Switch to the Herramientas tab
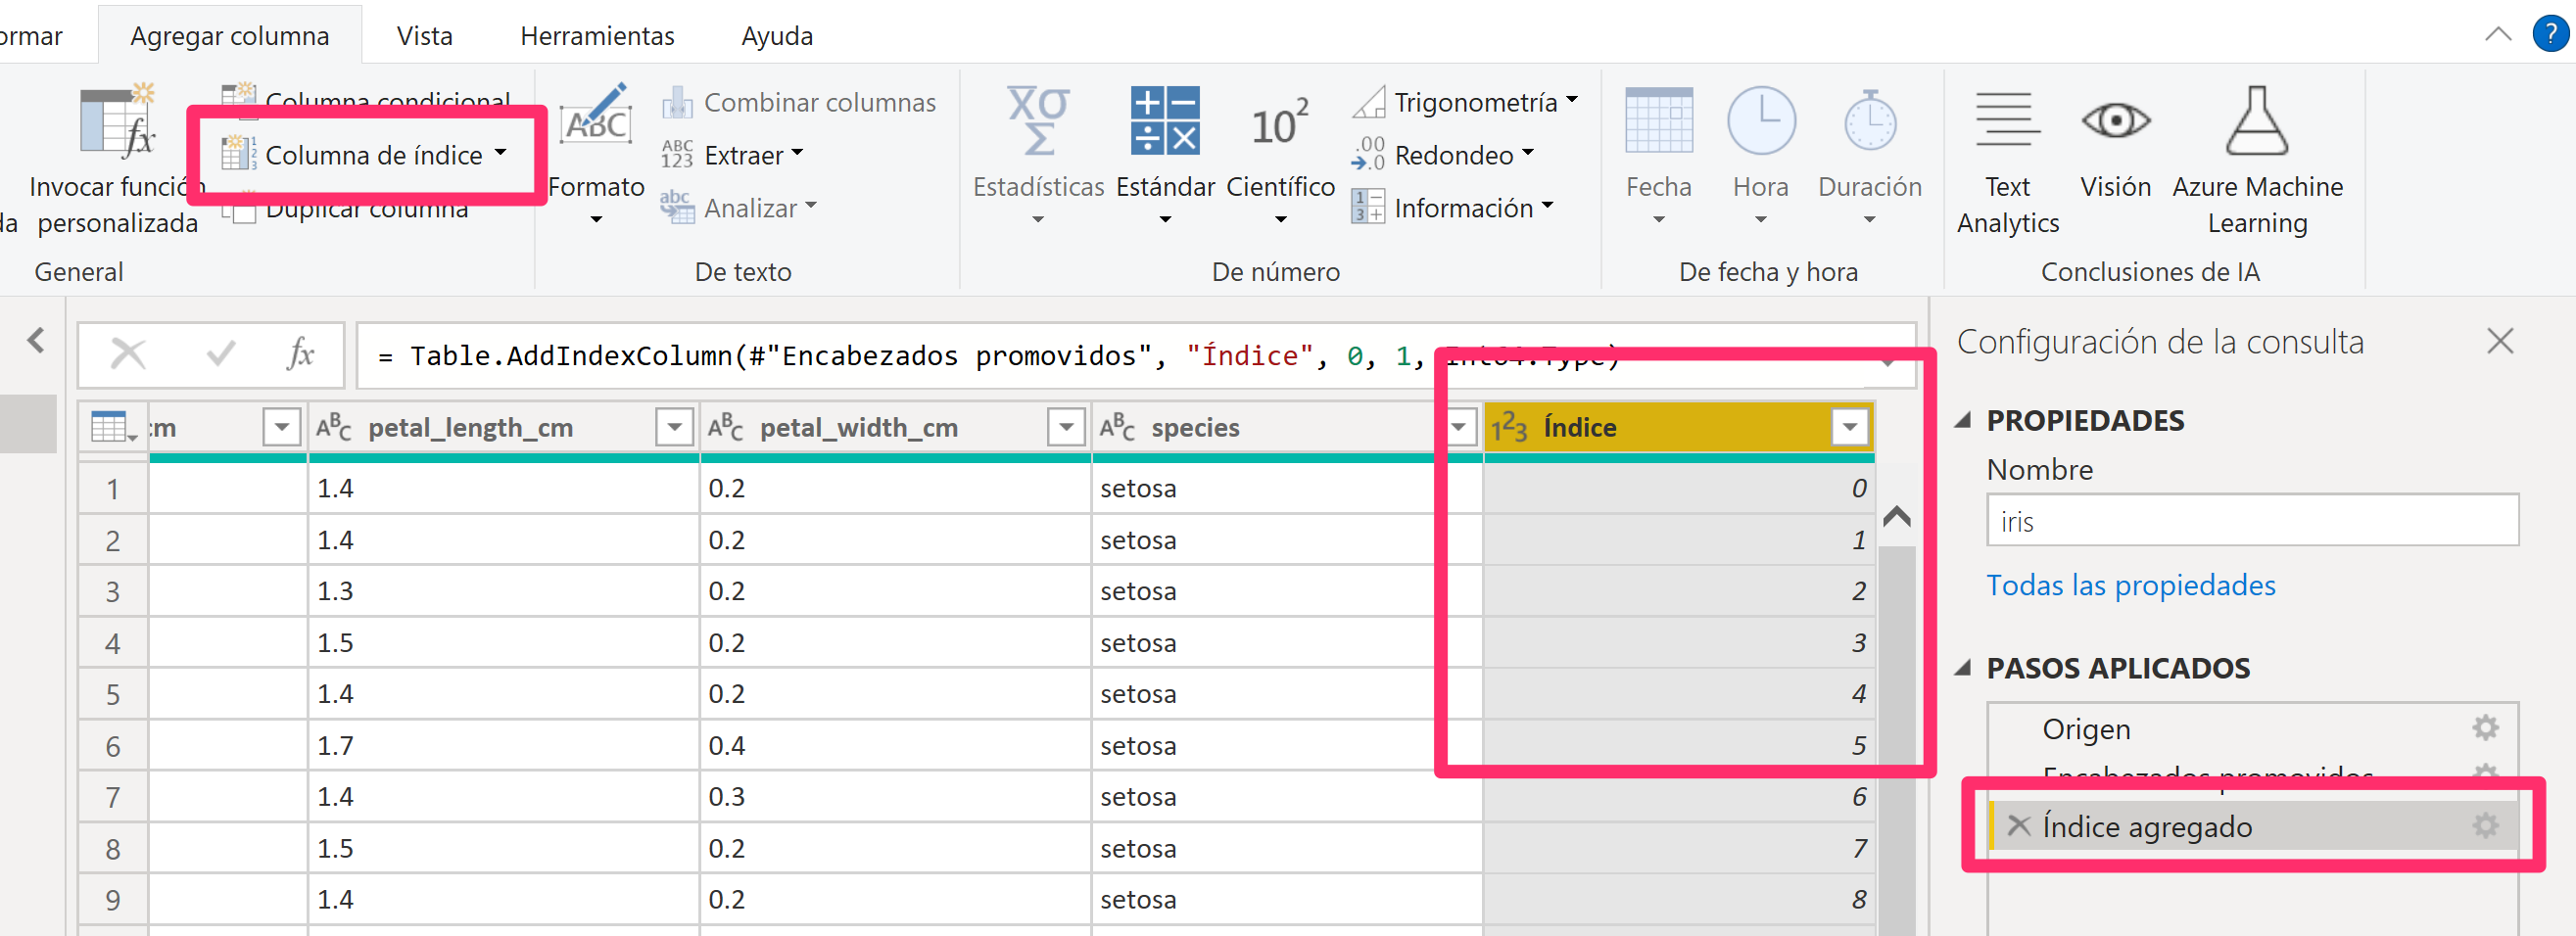The image size is (2576, 936). click(x=597, y=36)
